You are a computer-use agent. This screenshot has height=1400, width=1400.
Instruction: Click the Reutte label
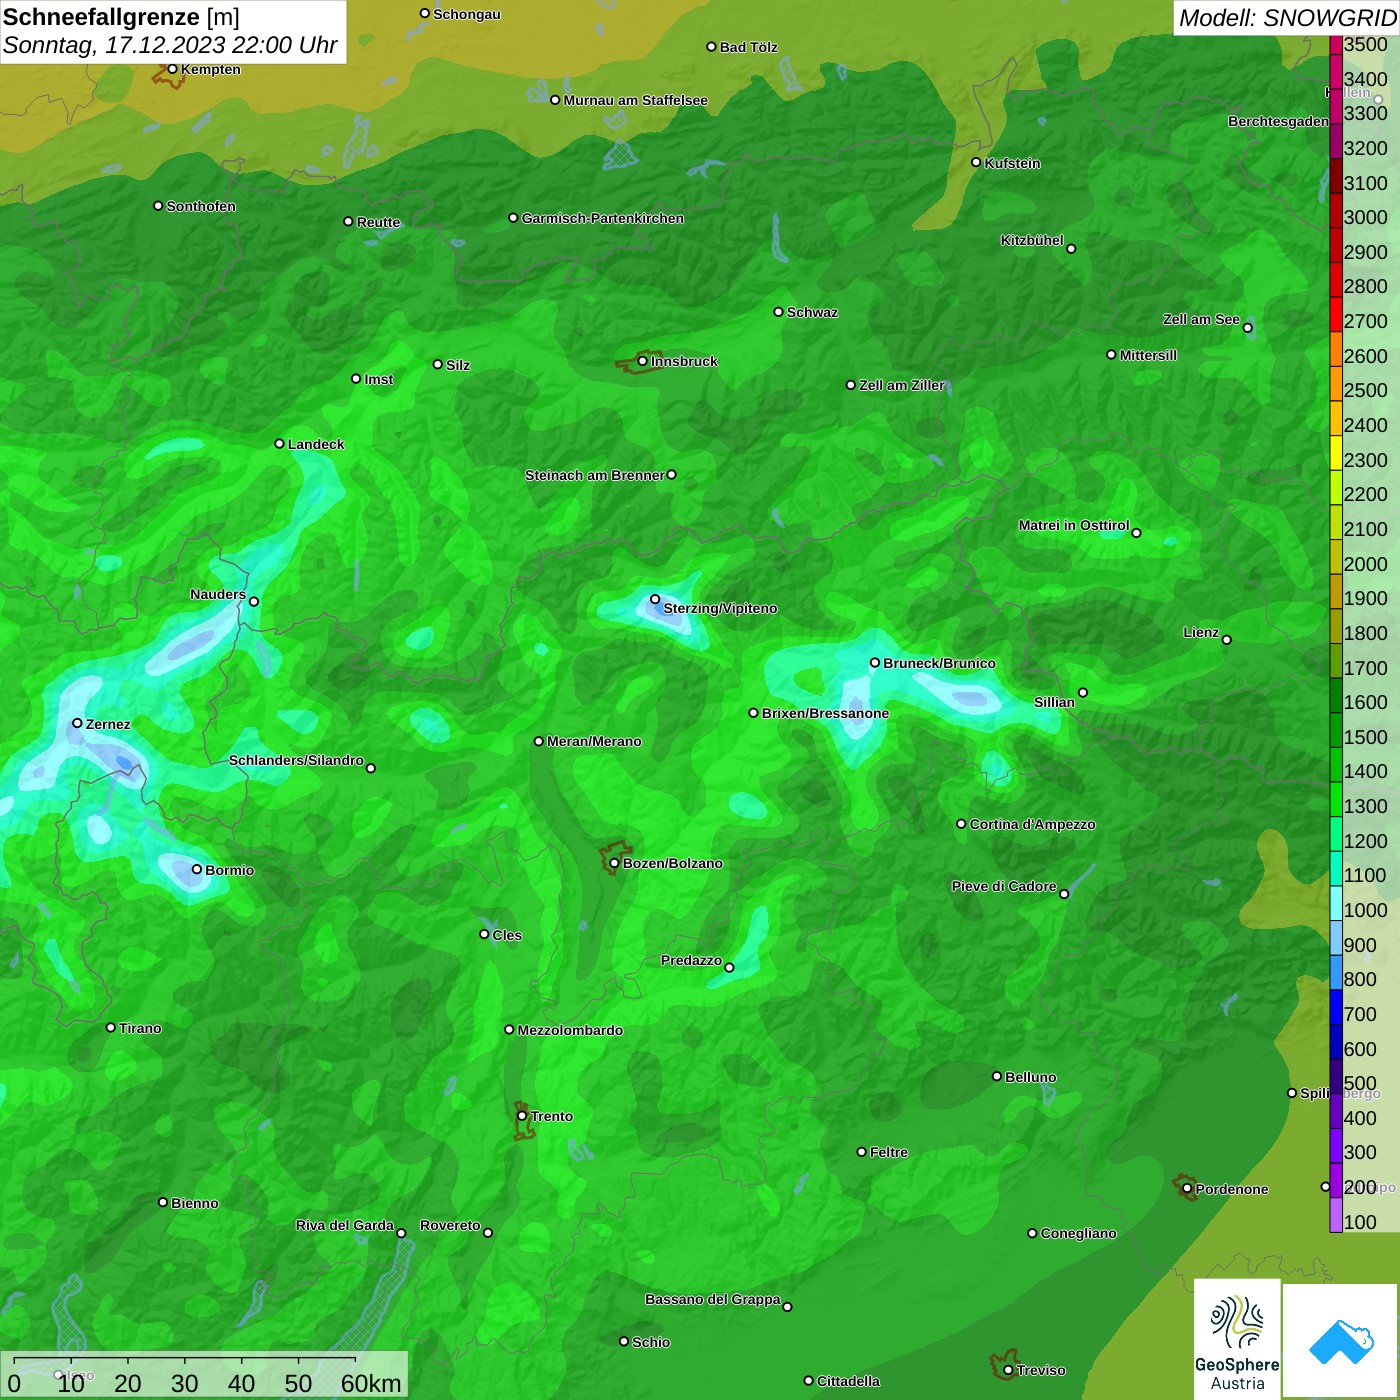[378, 222]
